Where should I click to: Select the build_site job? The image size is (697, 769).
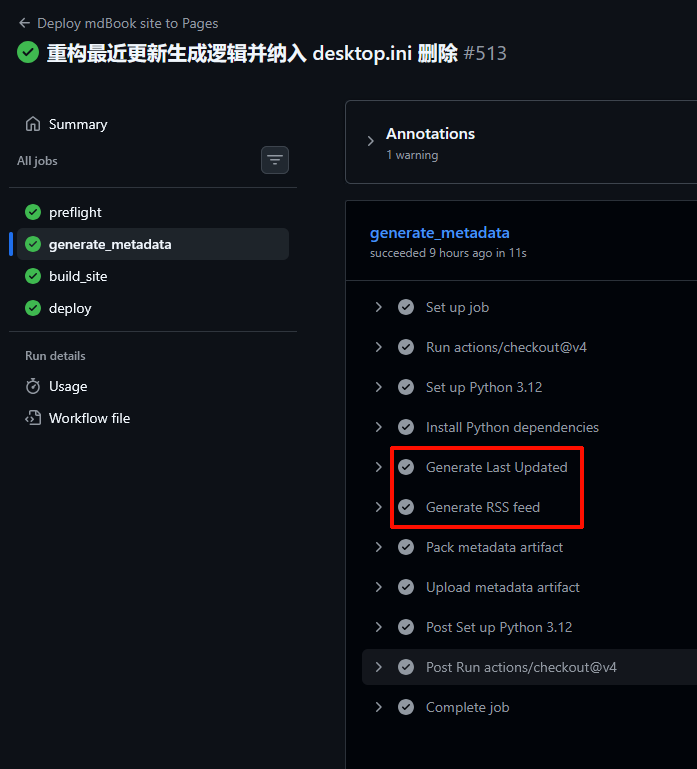(x=153, y=276)
